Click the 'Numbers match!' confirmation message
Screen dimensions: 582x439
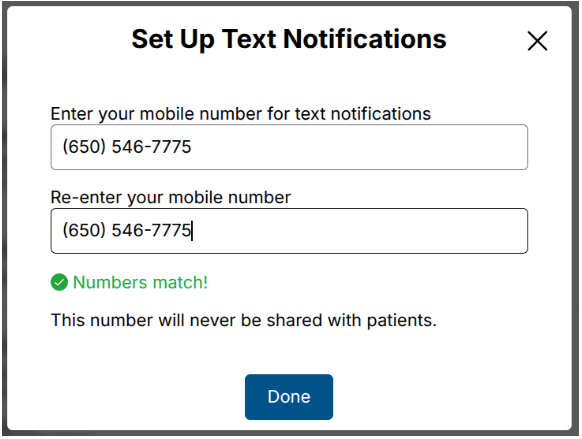tap(140, 282)
